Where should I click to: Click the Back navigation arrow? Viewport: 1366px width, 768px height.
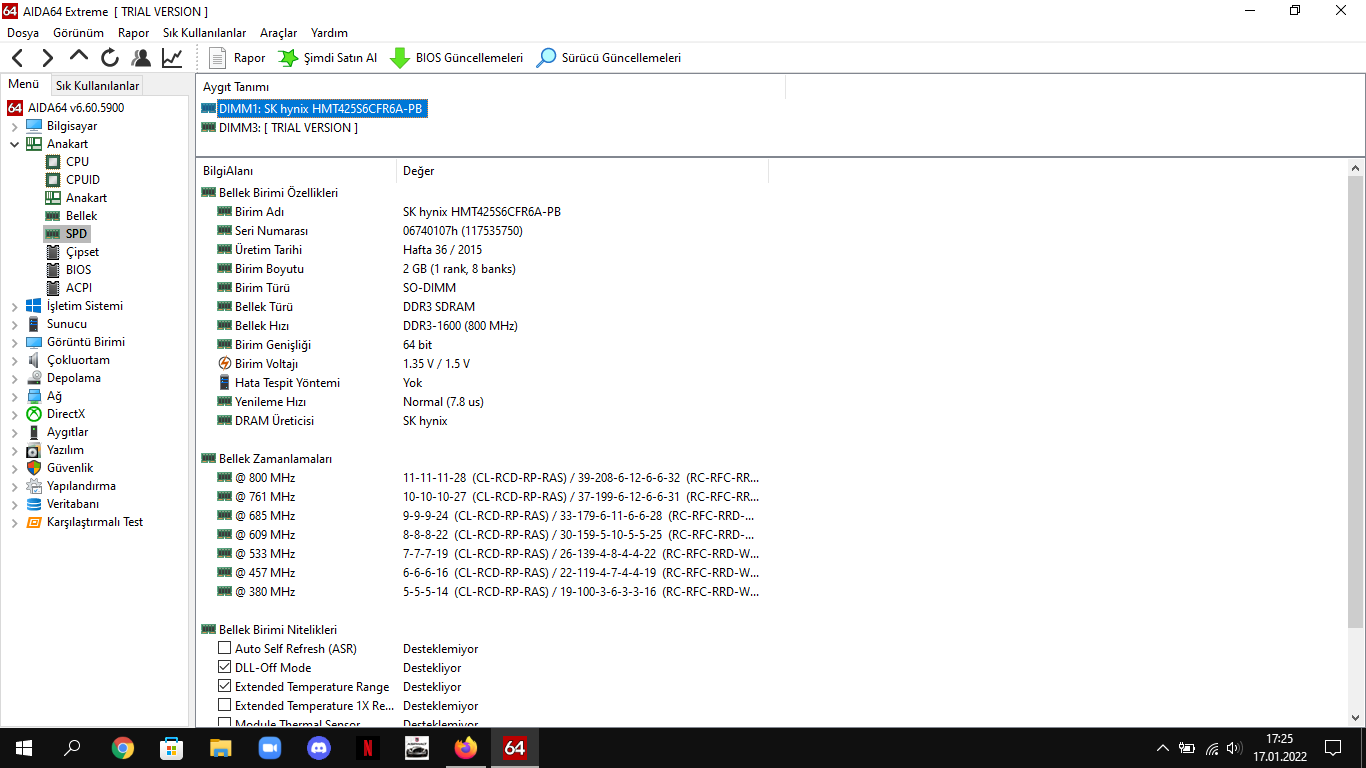click(18, 58)
